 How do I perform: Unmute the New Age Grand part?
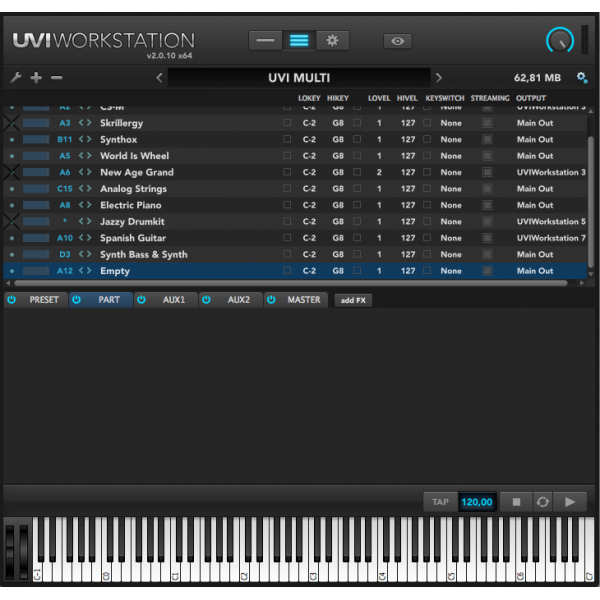[12, 172]
